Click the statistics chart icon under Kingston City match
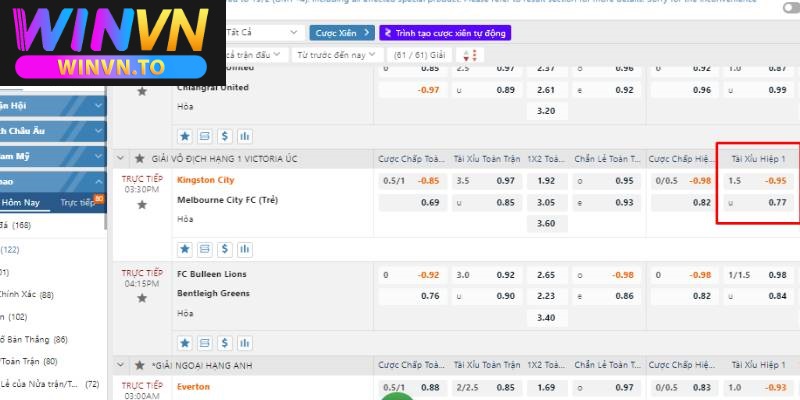The height and width of the screenshot is (400, 800). 245,248
